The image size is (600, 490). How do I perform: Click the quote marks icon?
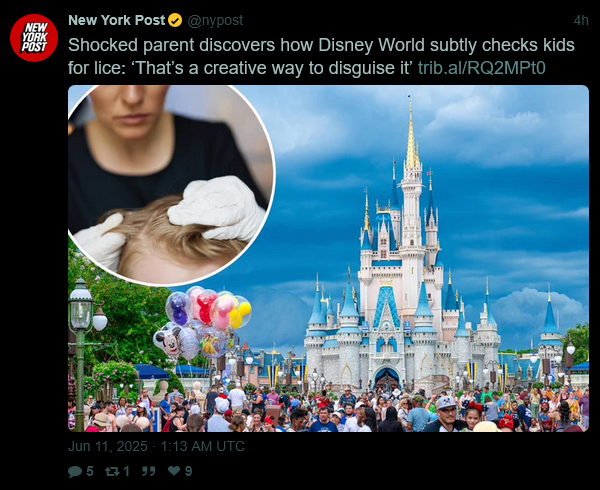[x=148, y=471]
